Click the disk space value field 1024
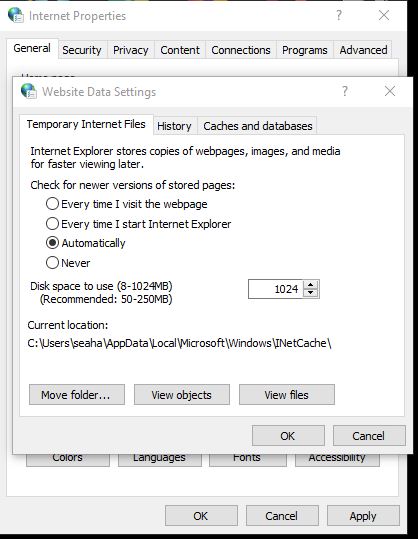Image resolution: width=418 pixels, height=539 pixels. tap(276, 289)
